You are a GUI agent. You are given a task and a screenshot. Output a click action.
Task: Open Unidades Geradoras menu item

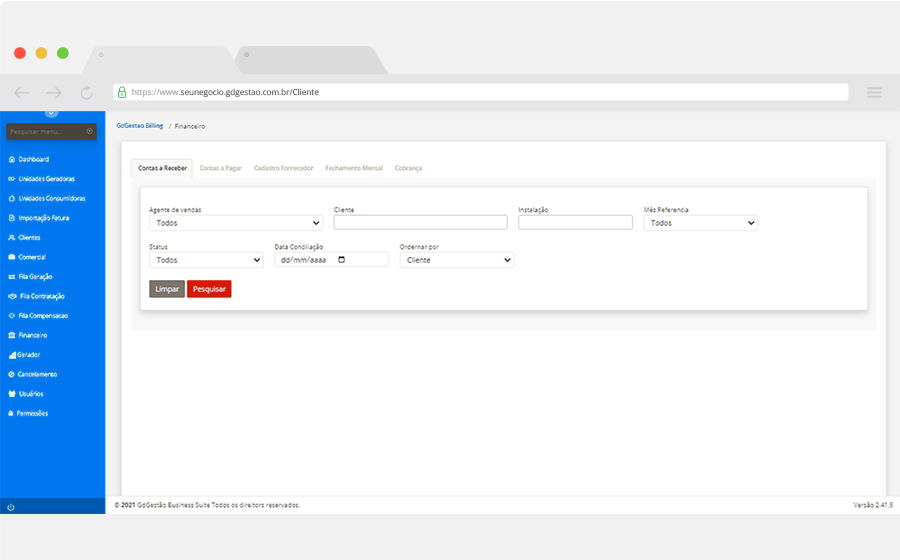[x=46, y=179]
